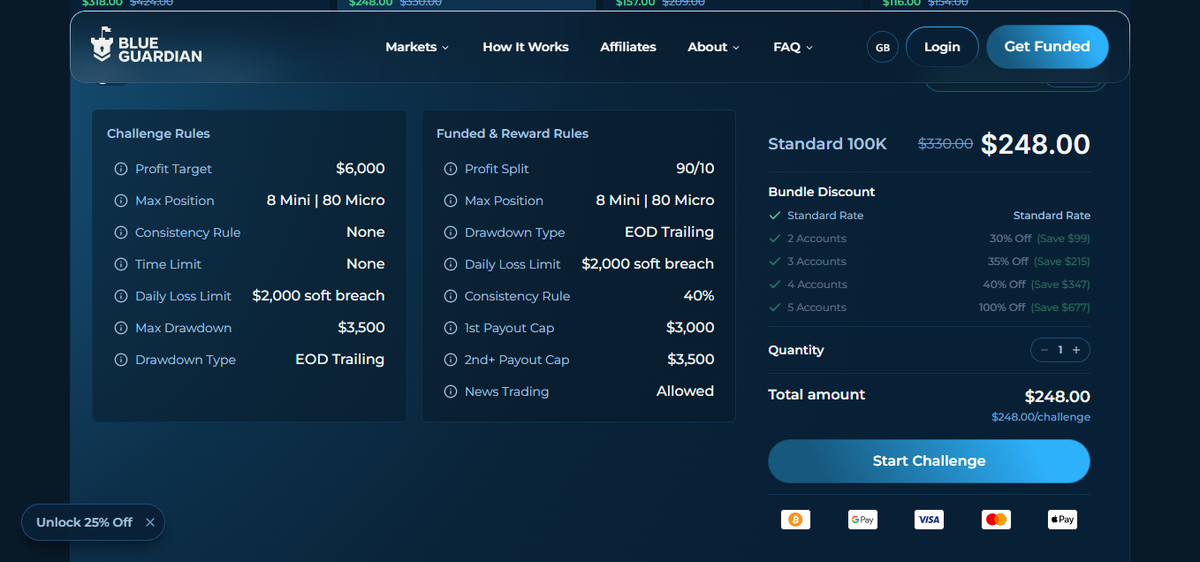This screenshot has height=562, width=1200.
Task: Click info icon beside Max Drawdown
Action: pyautogui.click(x=121, y=328)
